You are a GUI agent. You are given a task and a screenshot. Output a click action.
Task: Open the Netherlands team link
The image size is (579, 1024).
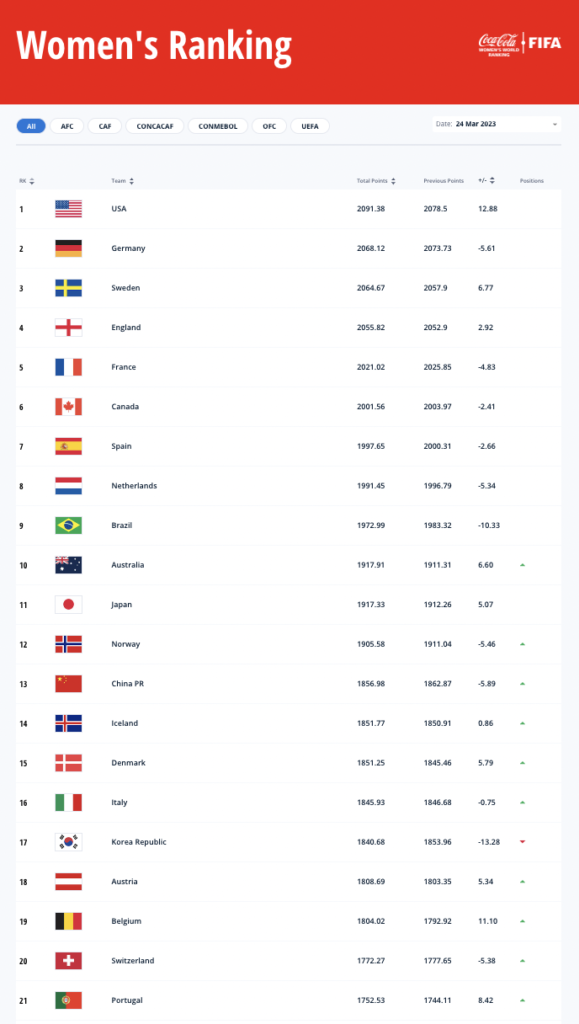tap(134, 486)
